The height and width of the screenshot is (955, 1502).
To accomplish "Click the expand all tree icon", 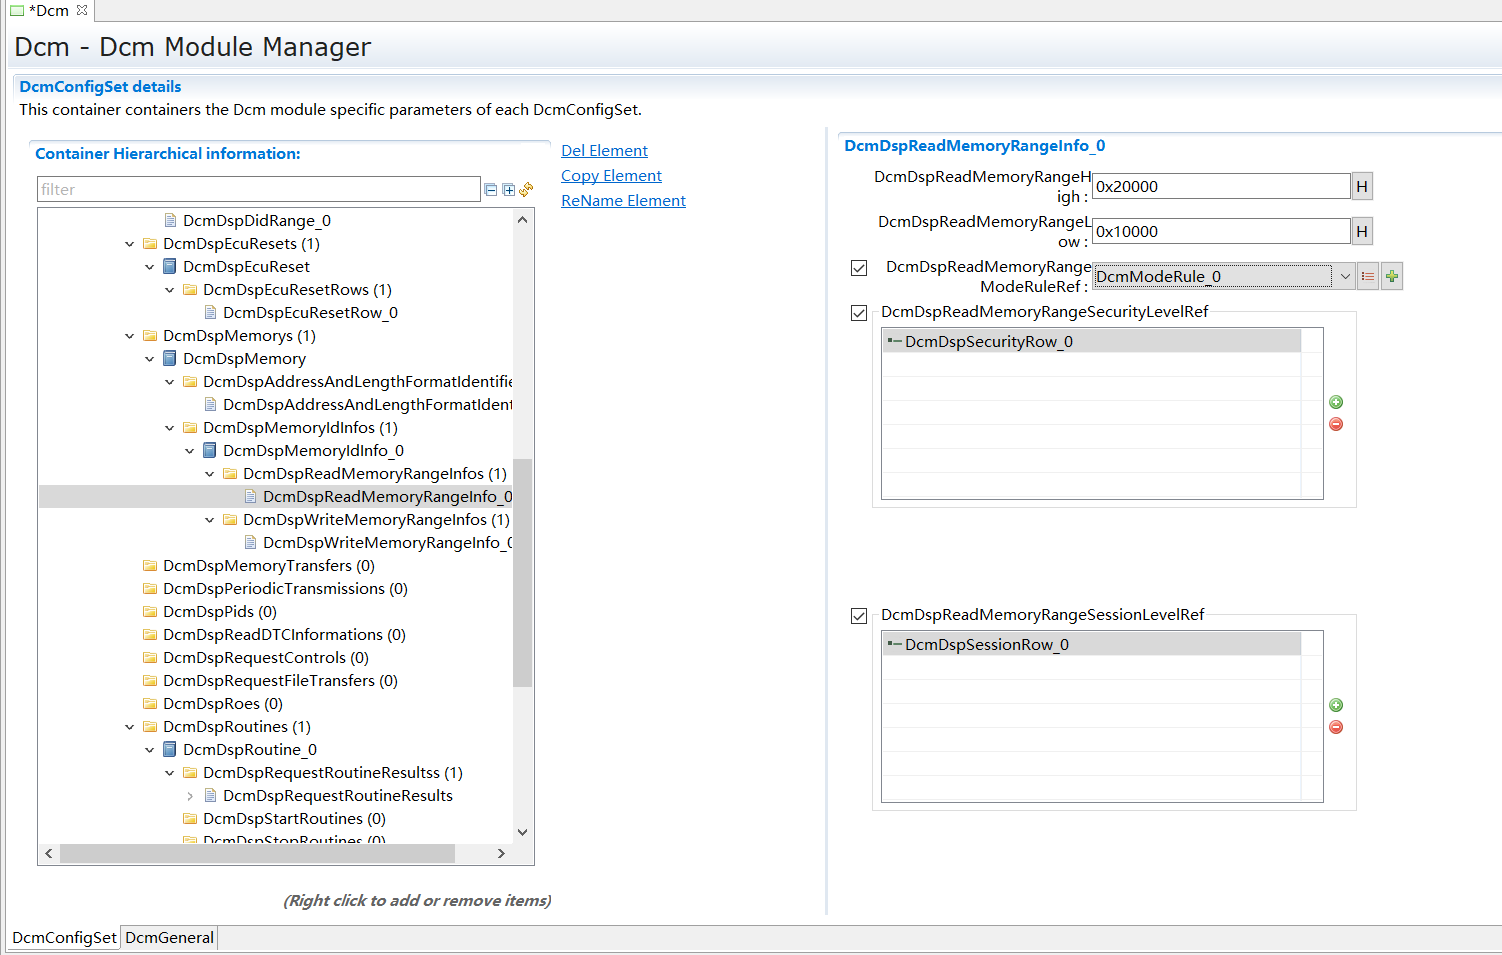I will tap(508, 190).
